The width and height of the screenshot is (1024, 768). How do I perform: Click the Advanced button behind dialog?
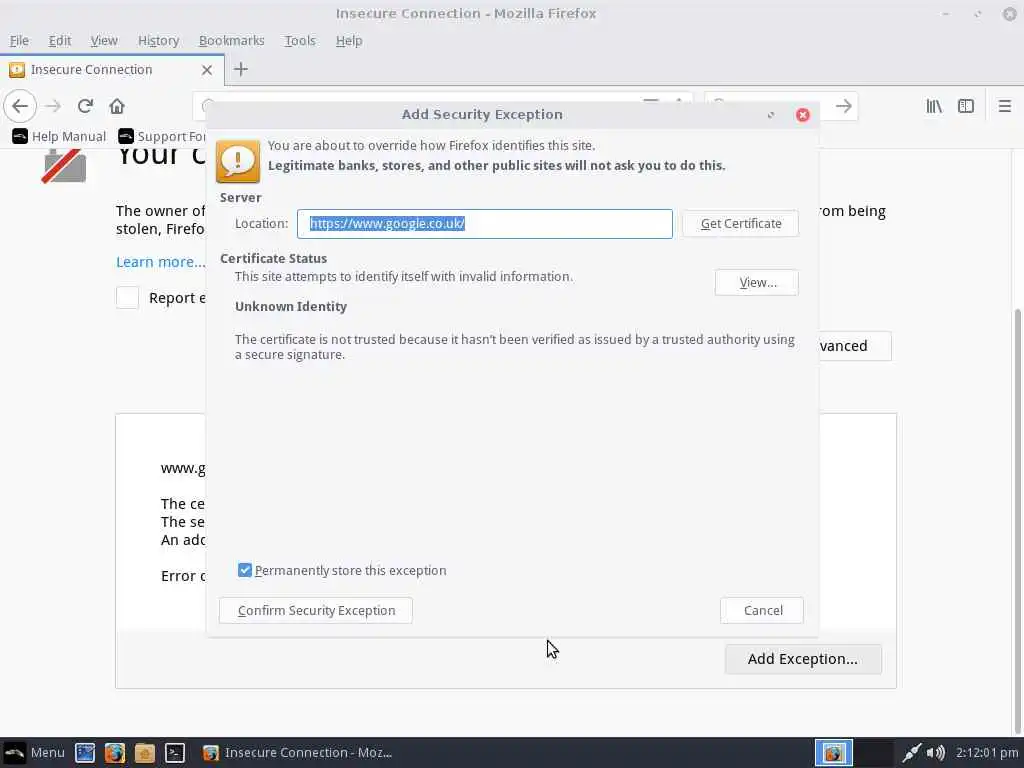pyautogui.click(x=855, y=346)
